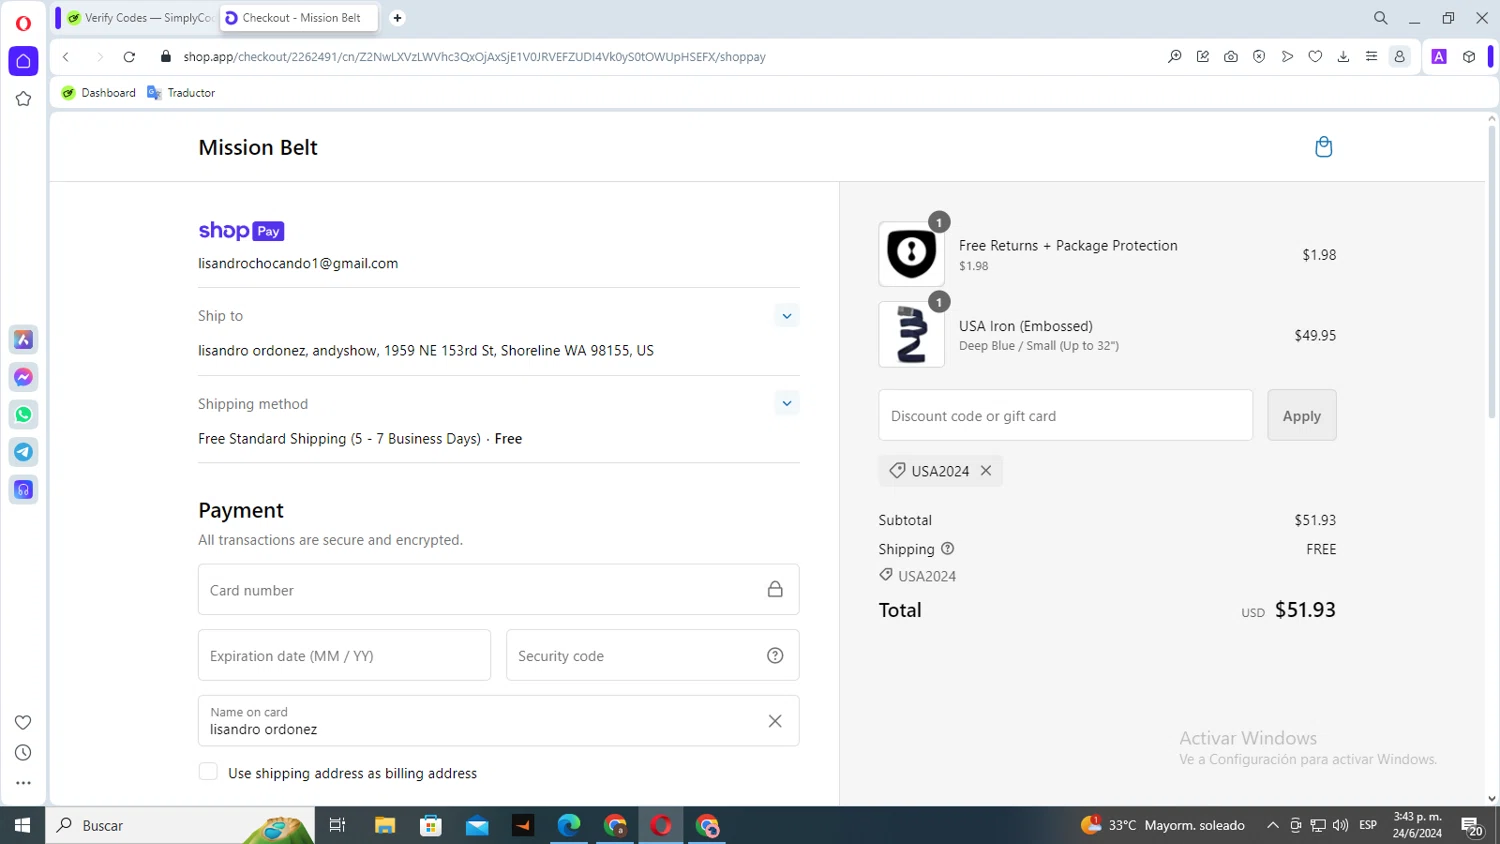This screenshot has width=1500, height=844.
Task: Open the Dashboard bookmark
Action: pyautogui.click(x=99, y=93)
